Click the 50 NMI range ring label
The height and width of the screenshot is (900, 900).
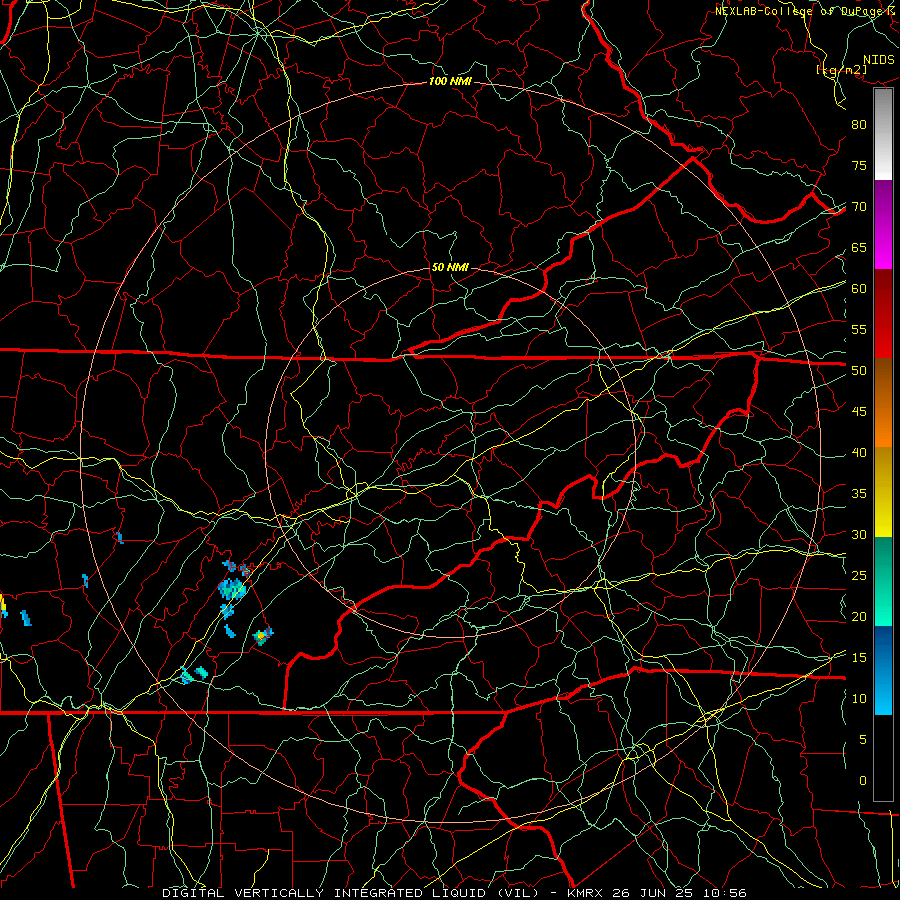point(450,267)
